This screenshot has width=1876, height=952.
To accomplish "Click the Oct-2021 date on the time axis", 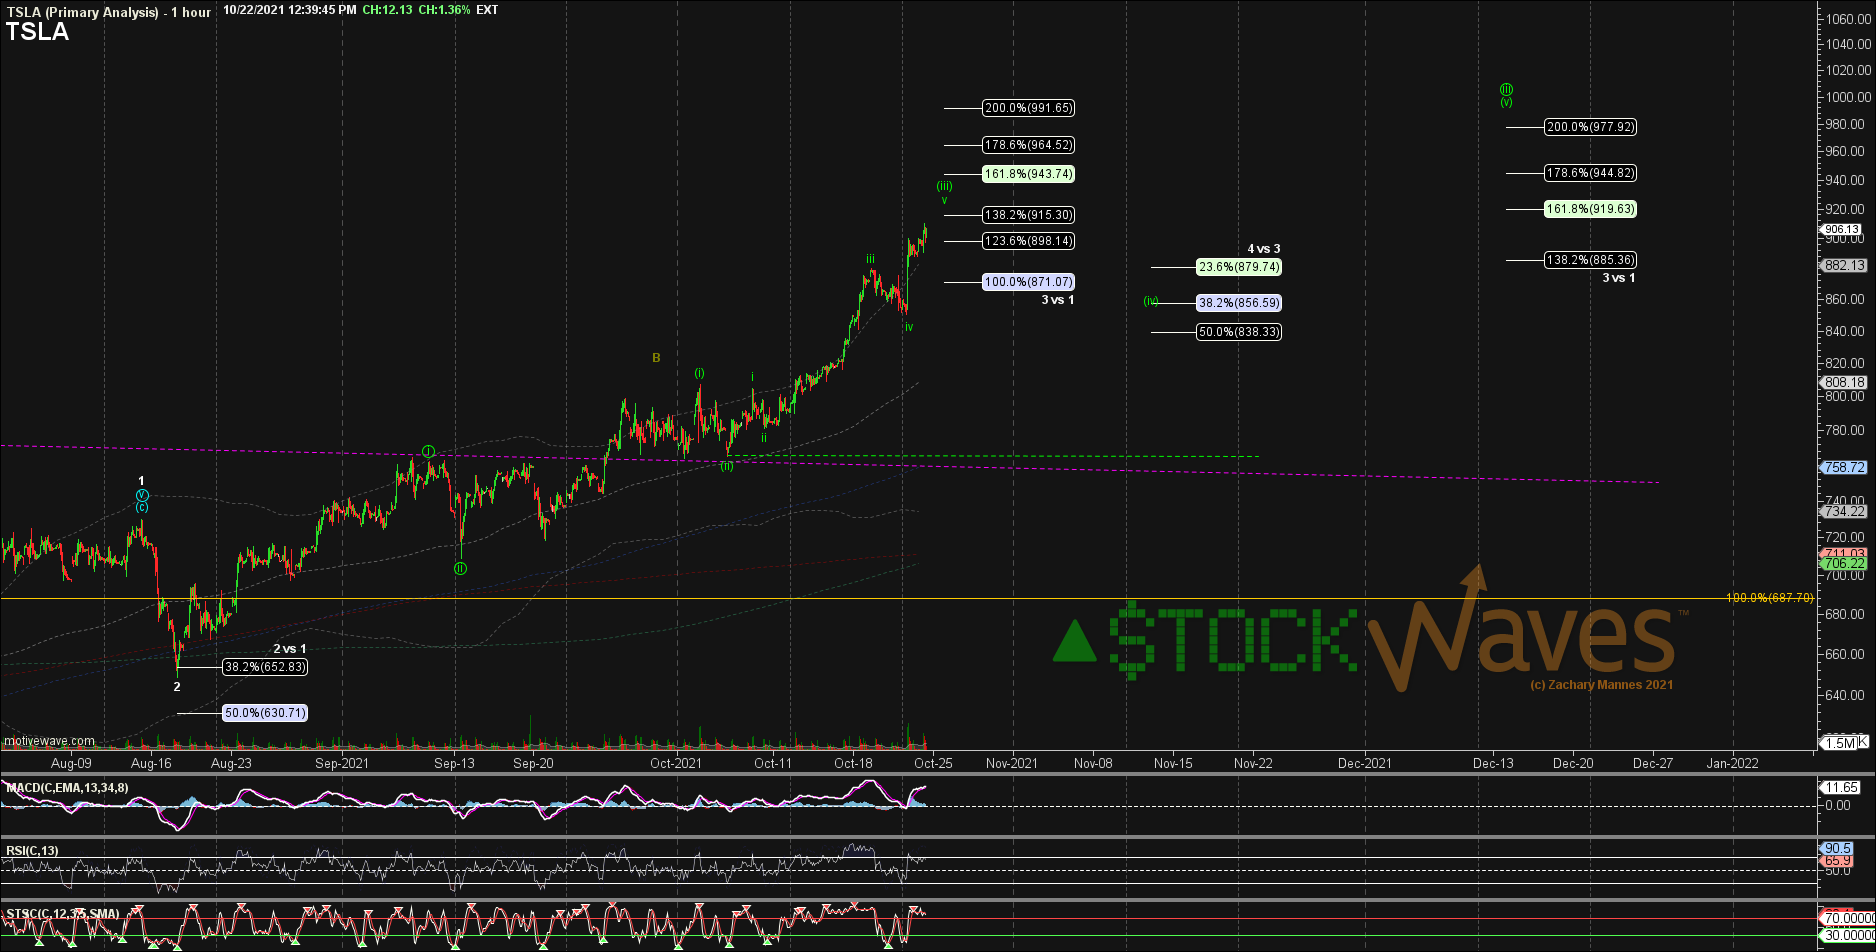I will [675, 763].
